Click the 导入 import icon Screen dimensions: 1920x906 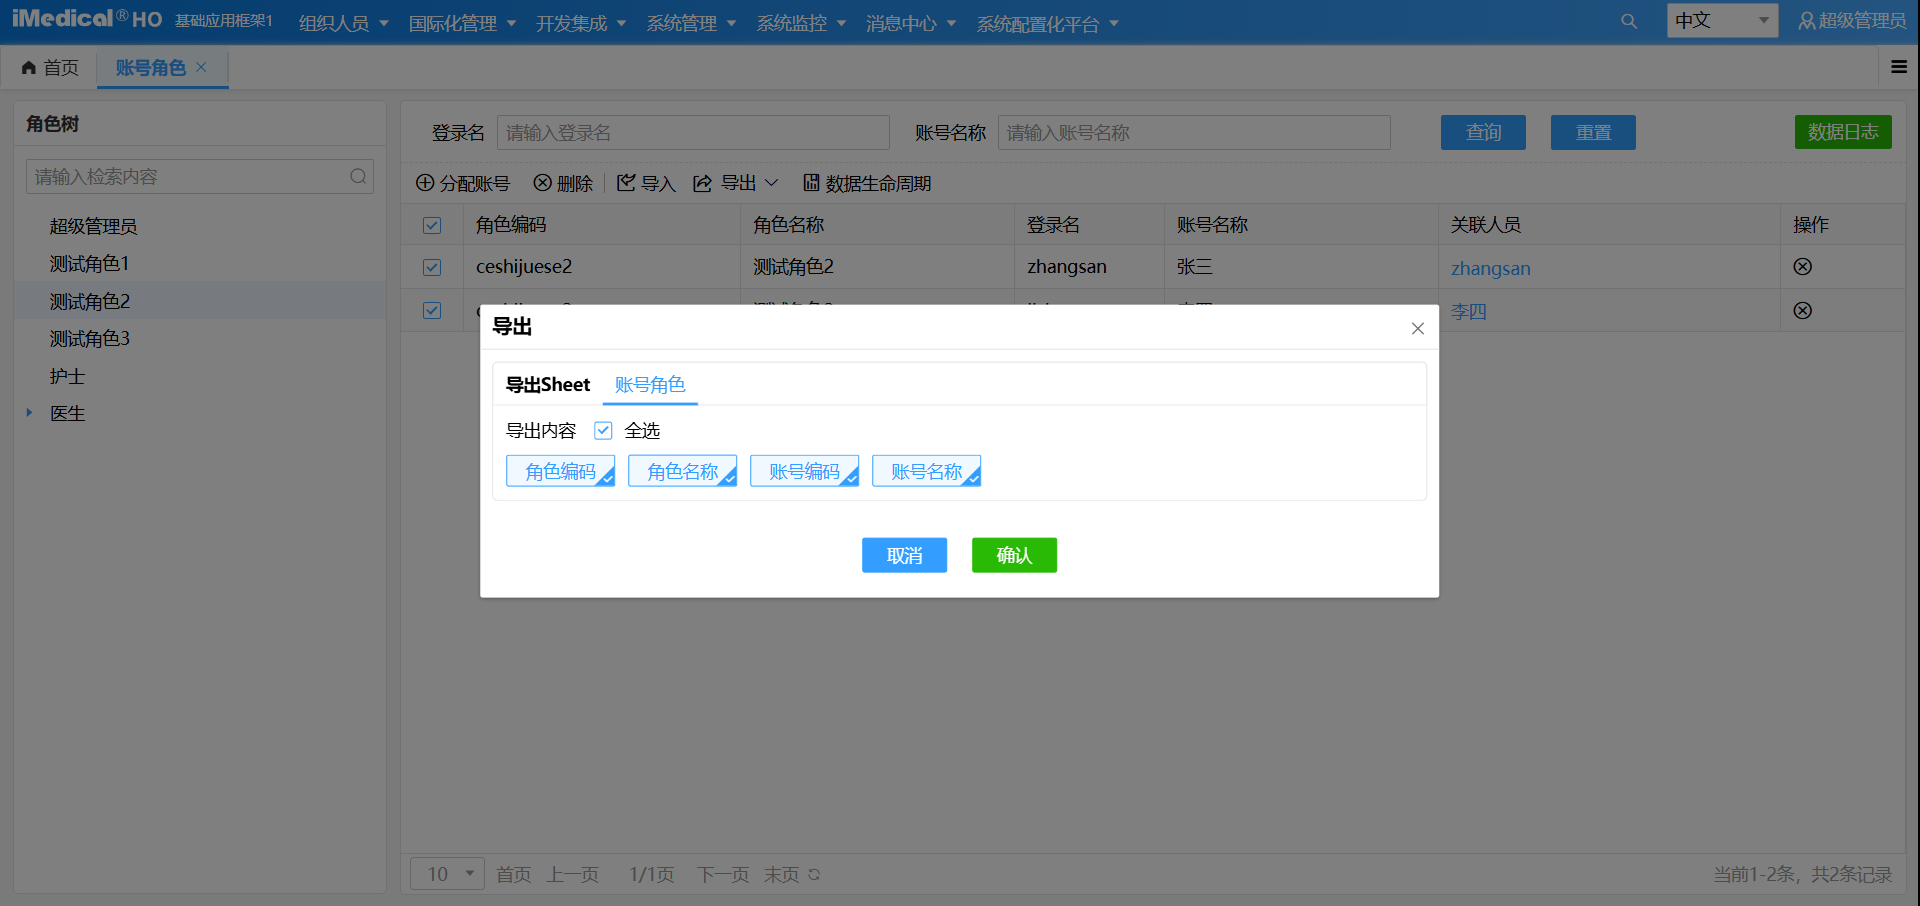[x=626, y=183]
